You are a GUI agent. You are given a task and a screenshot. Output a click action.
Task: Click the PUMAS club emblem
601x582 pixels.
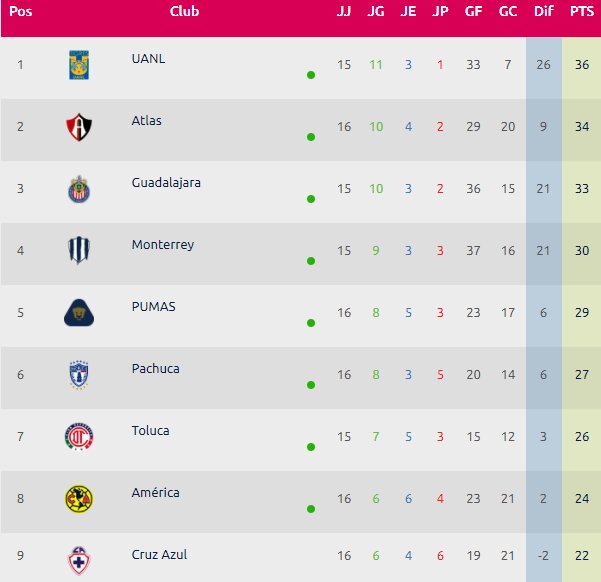[79, 312]
